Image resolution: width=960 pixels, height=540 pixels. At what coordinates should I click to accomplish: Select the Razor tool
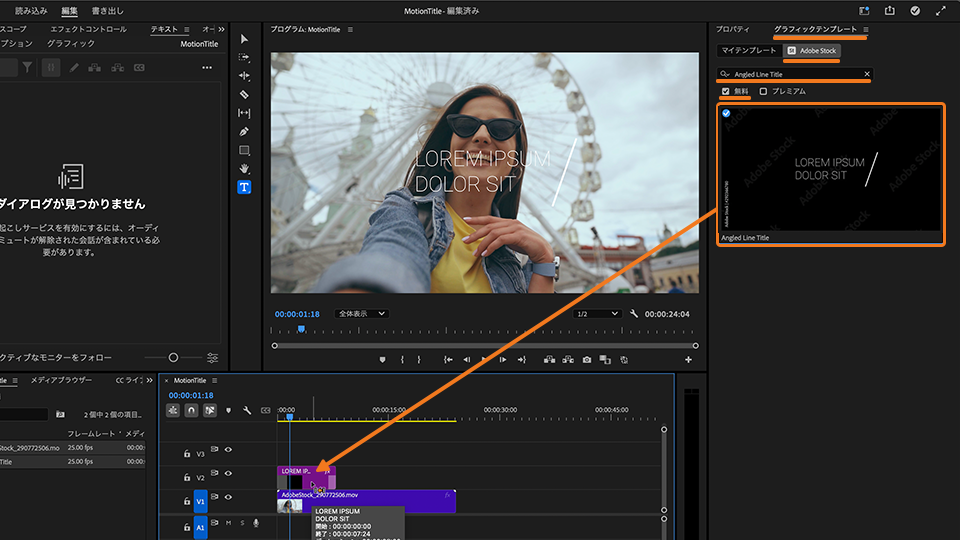244,94
